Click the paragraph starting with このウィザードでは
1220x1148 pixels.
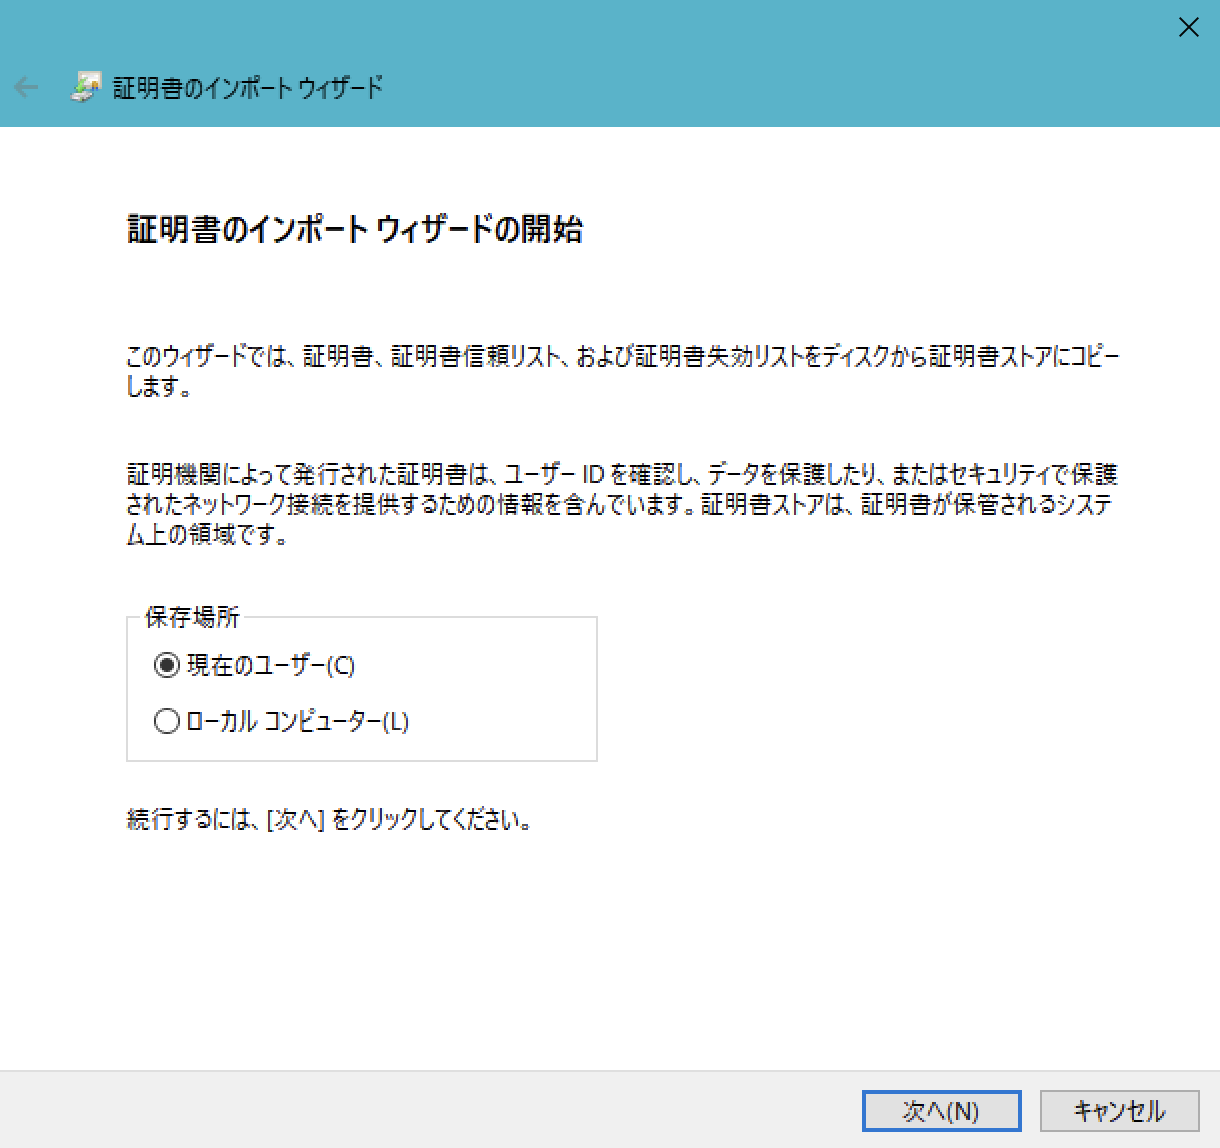620,357
